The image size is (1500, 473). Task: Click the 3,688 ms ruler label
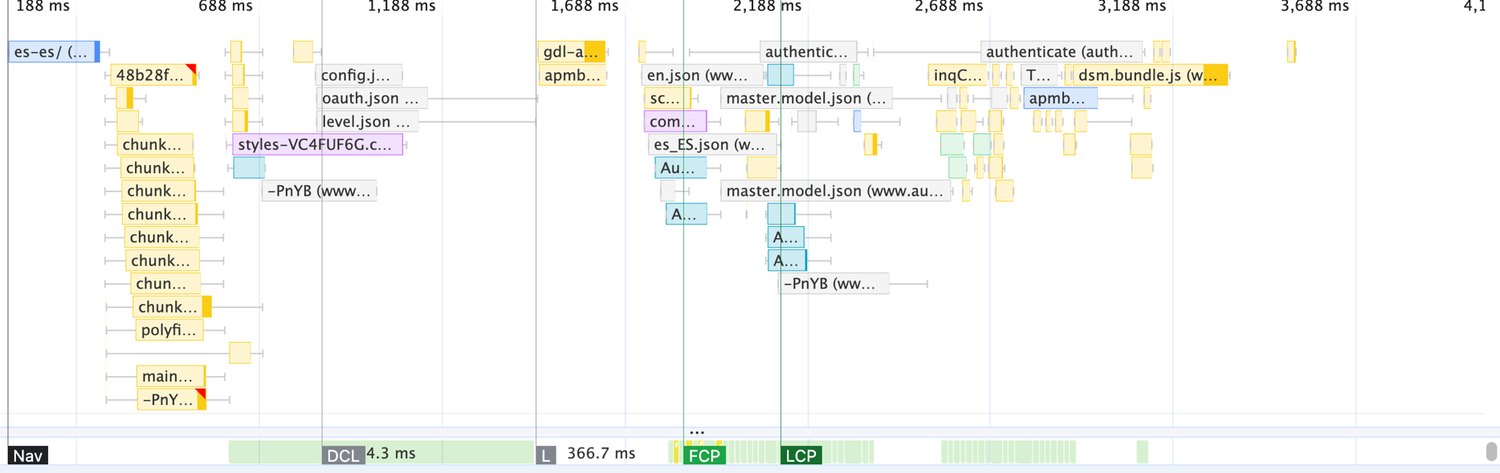click(x=1315, y=7)
